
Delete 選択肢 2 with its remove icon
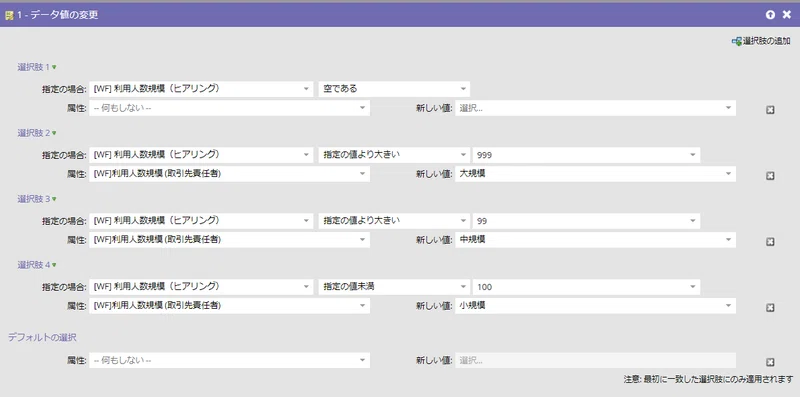tap(770, 176)
